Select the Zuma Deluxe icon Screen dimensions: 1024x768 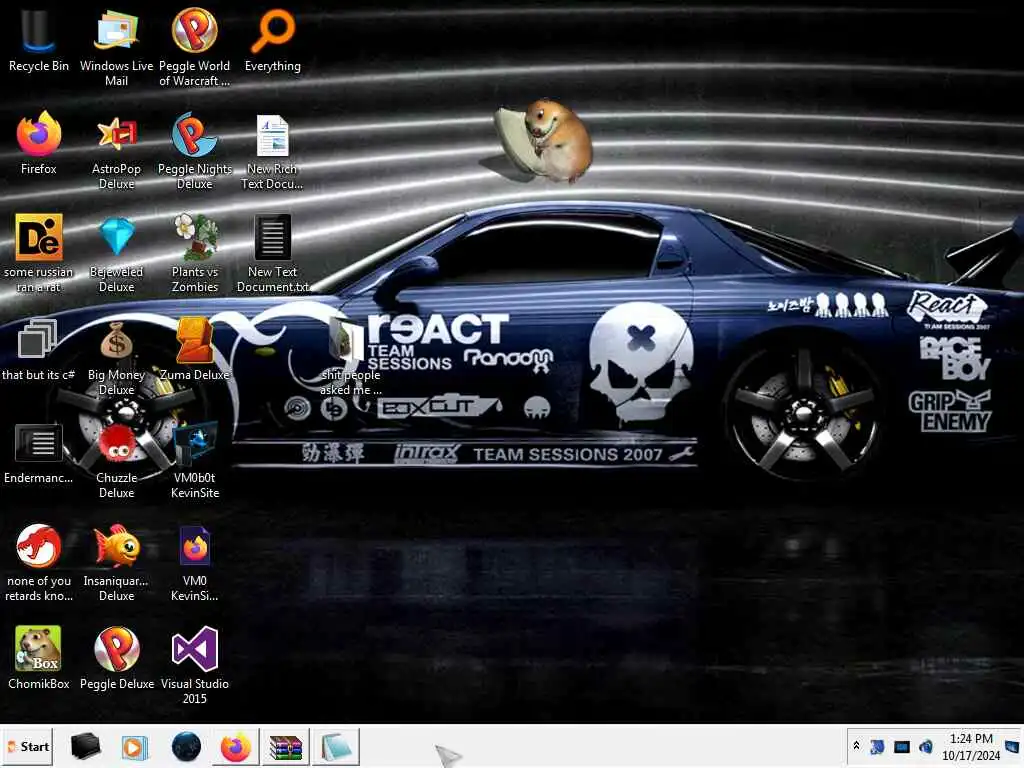point(195,349)
